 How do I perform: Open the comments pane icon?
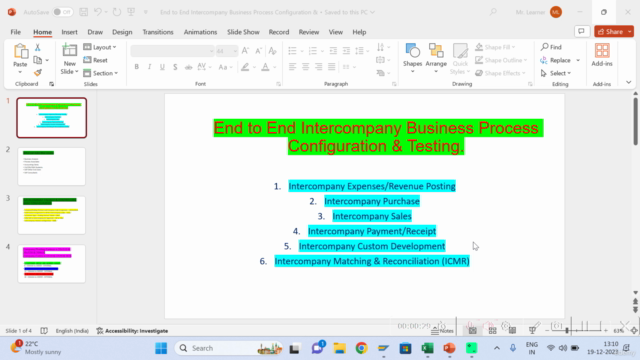click(582, 31)
